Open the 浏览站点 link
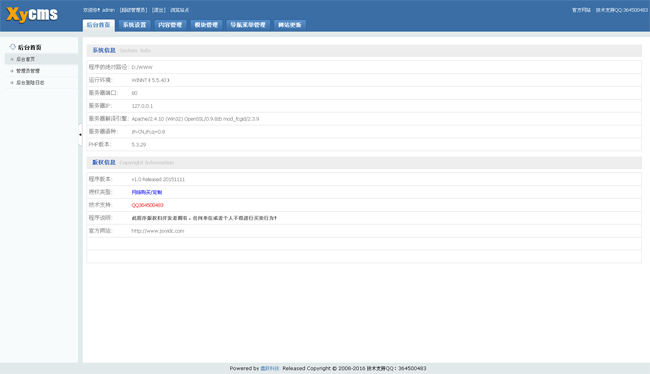Image resolution: width=650 pixels, height=374 pixels. click(179, 10)
